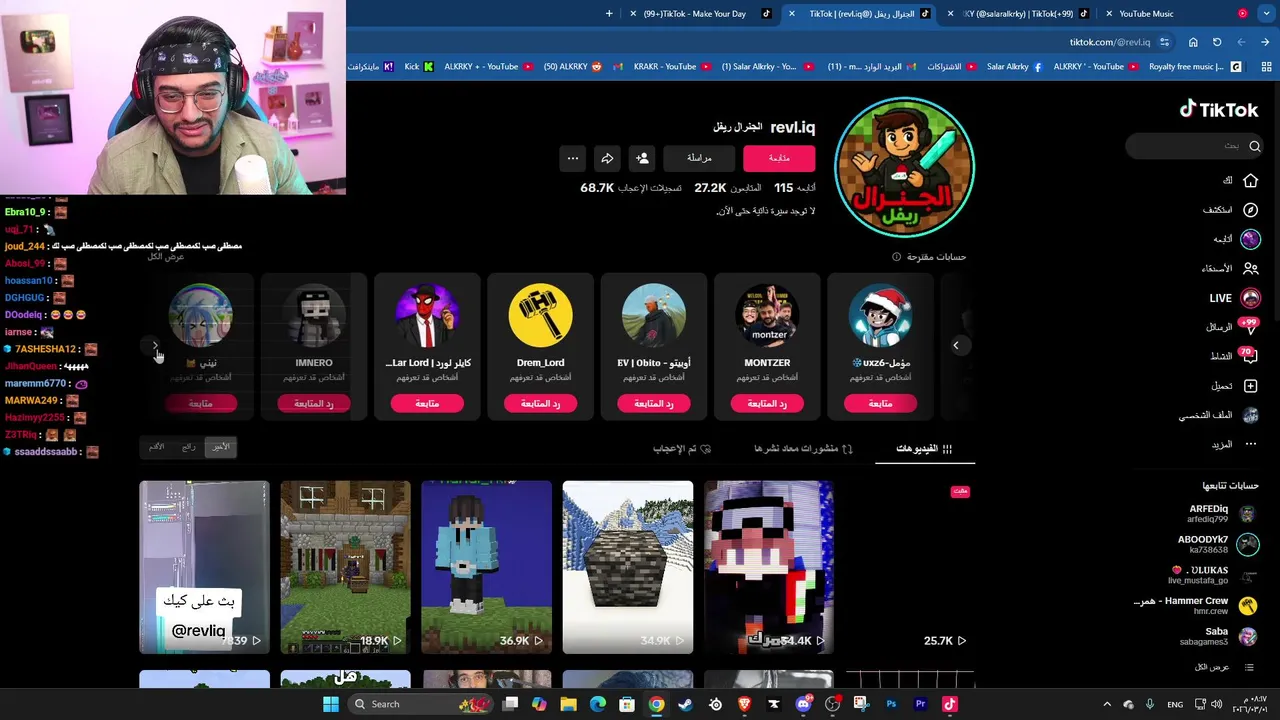Expand the browser tab list dropdown
The width and height of the screenshot is (1280, 720).
1265,14
